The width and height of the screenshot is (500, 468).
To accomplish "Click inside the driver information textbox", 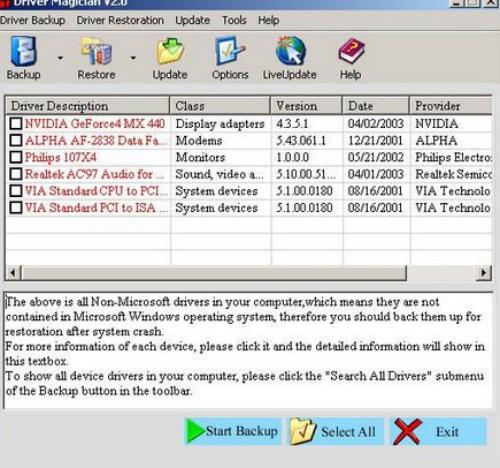I will pyautogui.click(x=248, y=350).
